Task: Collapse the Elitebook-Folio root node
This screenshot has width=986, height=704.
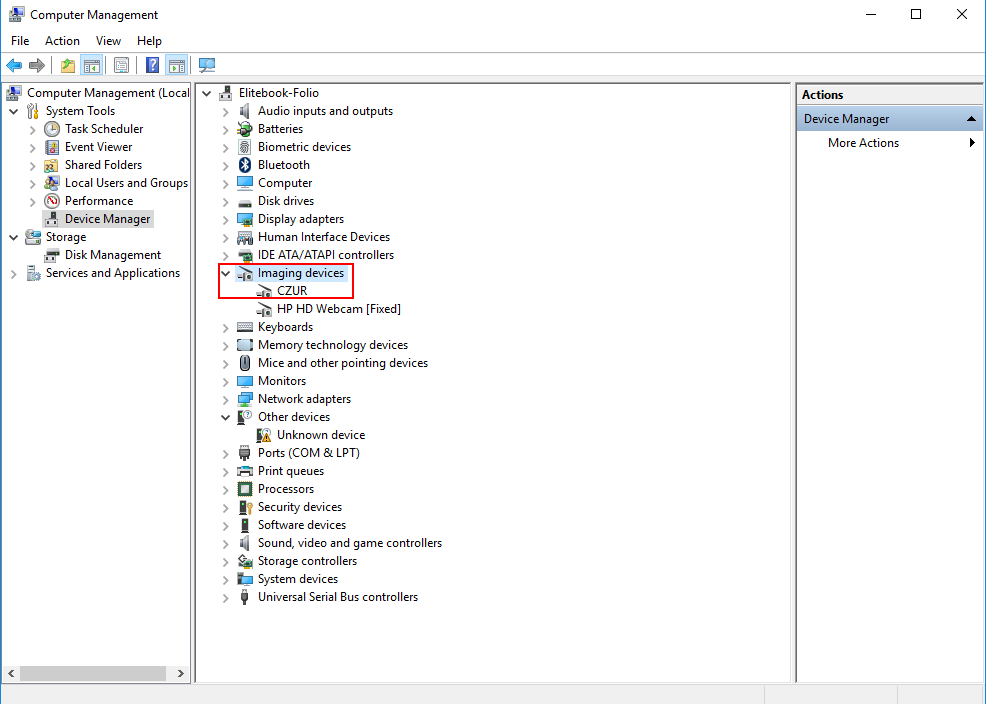Action: (x=207, y=93)
